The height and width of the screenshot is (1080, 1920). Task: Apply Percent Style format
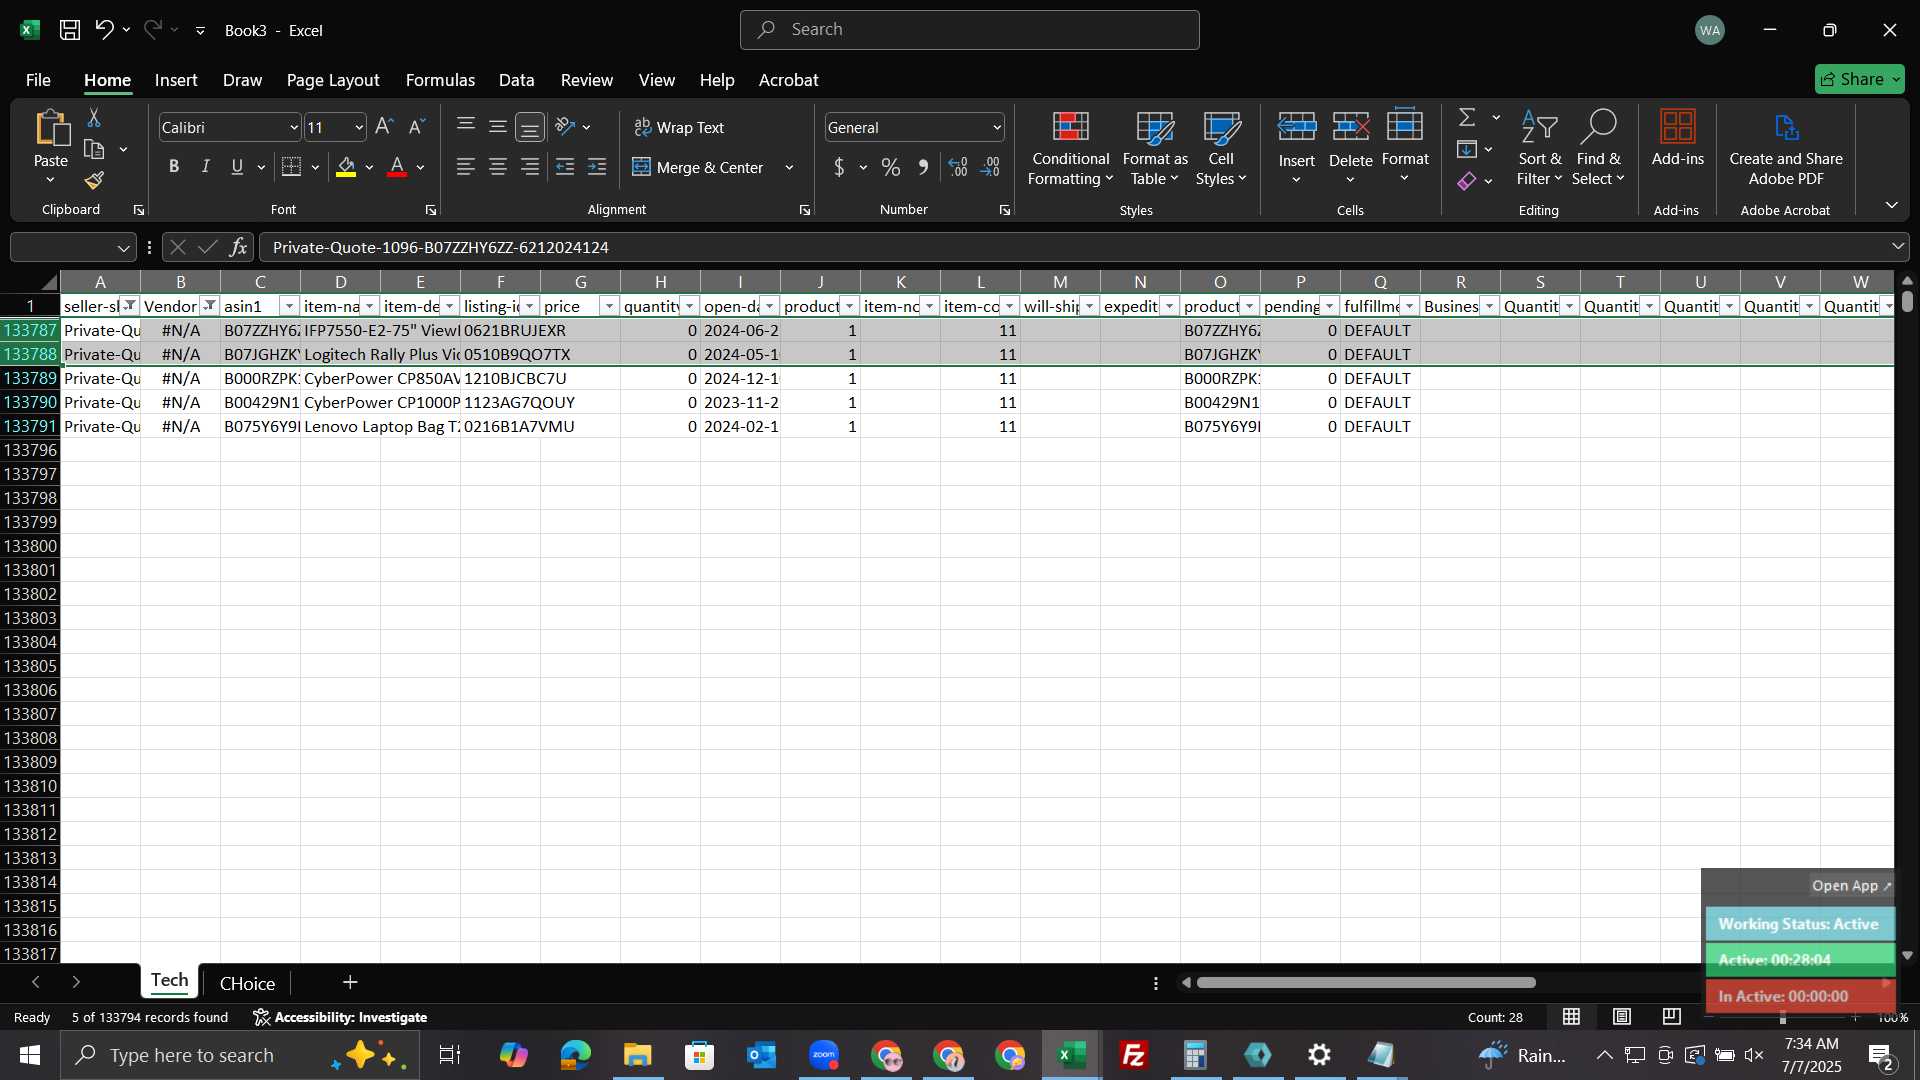891,167
